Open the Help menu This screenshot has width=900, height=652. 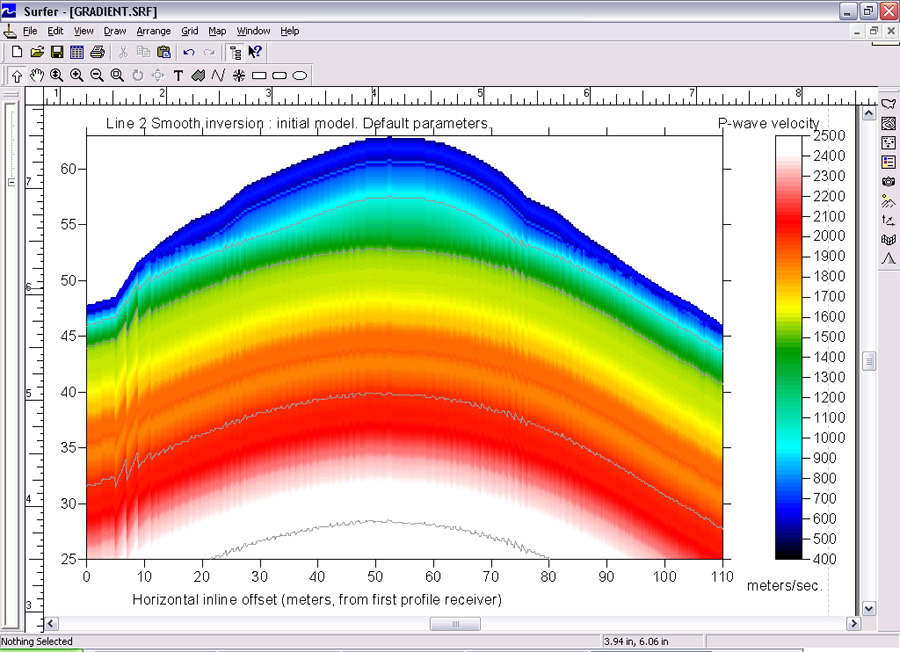[290, 31]
